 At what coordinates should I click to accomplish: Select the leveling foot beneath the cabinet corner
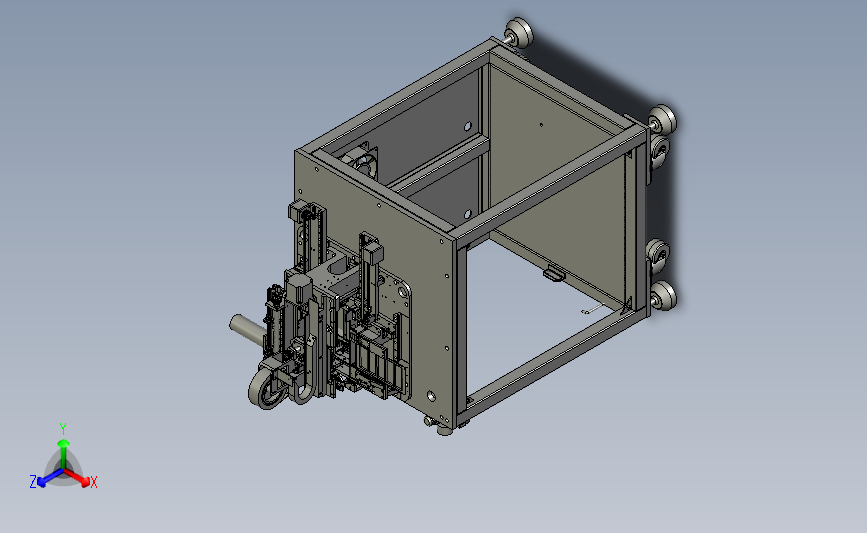pos(445,429)
